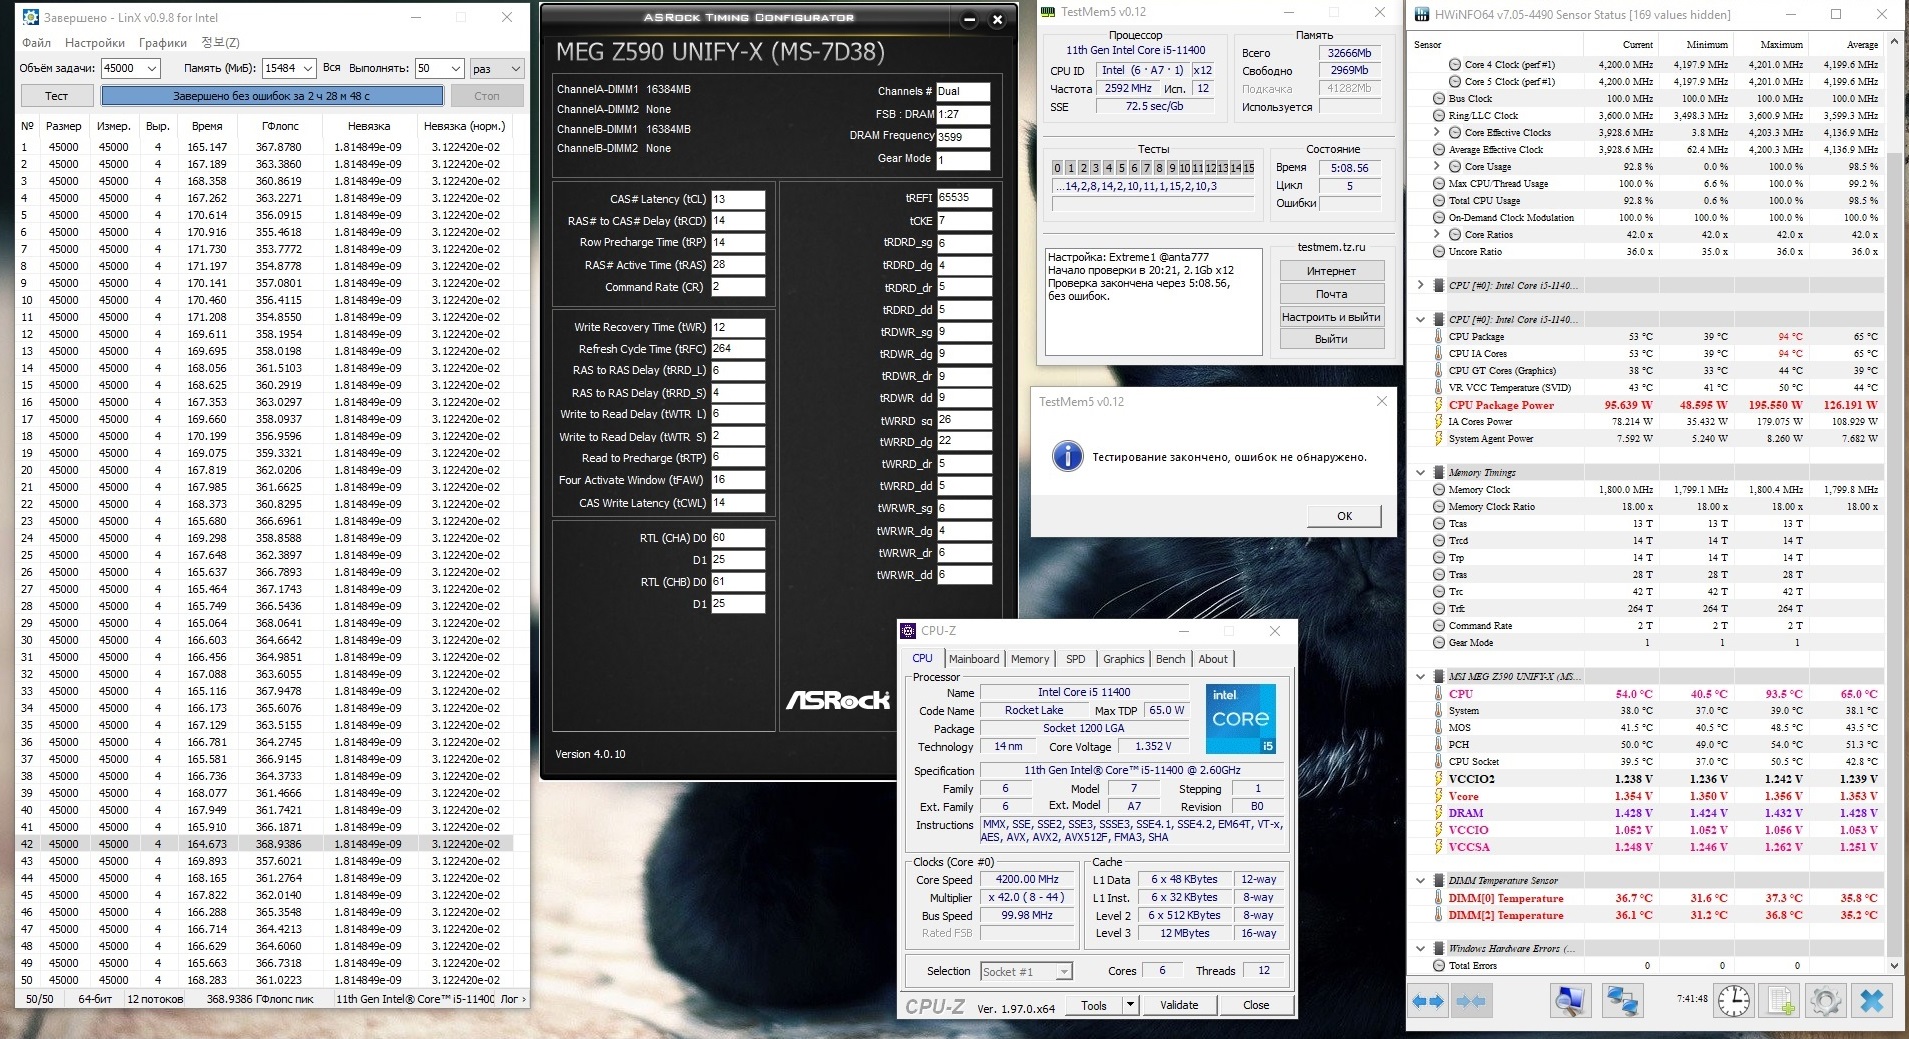The image size is (1909, 1039).
Task: Expand Core Effective Clocks in HWiNFO
Action: click(1437, 133)
